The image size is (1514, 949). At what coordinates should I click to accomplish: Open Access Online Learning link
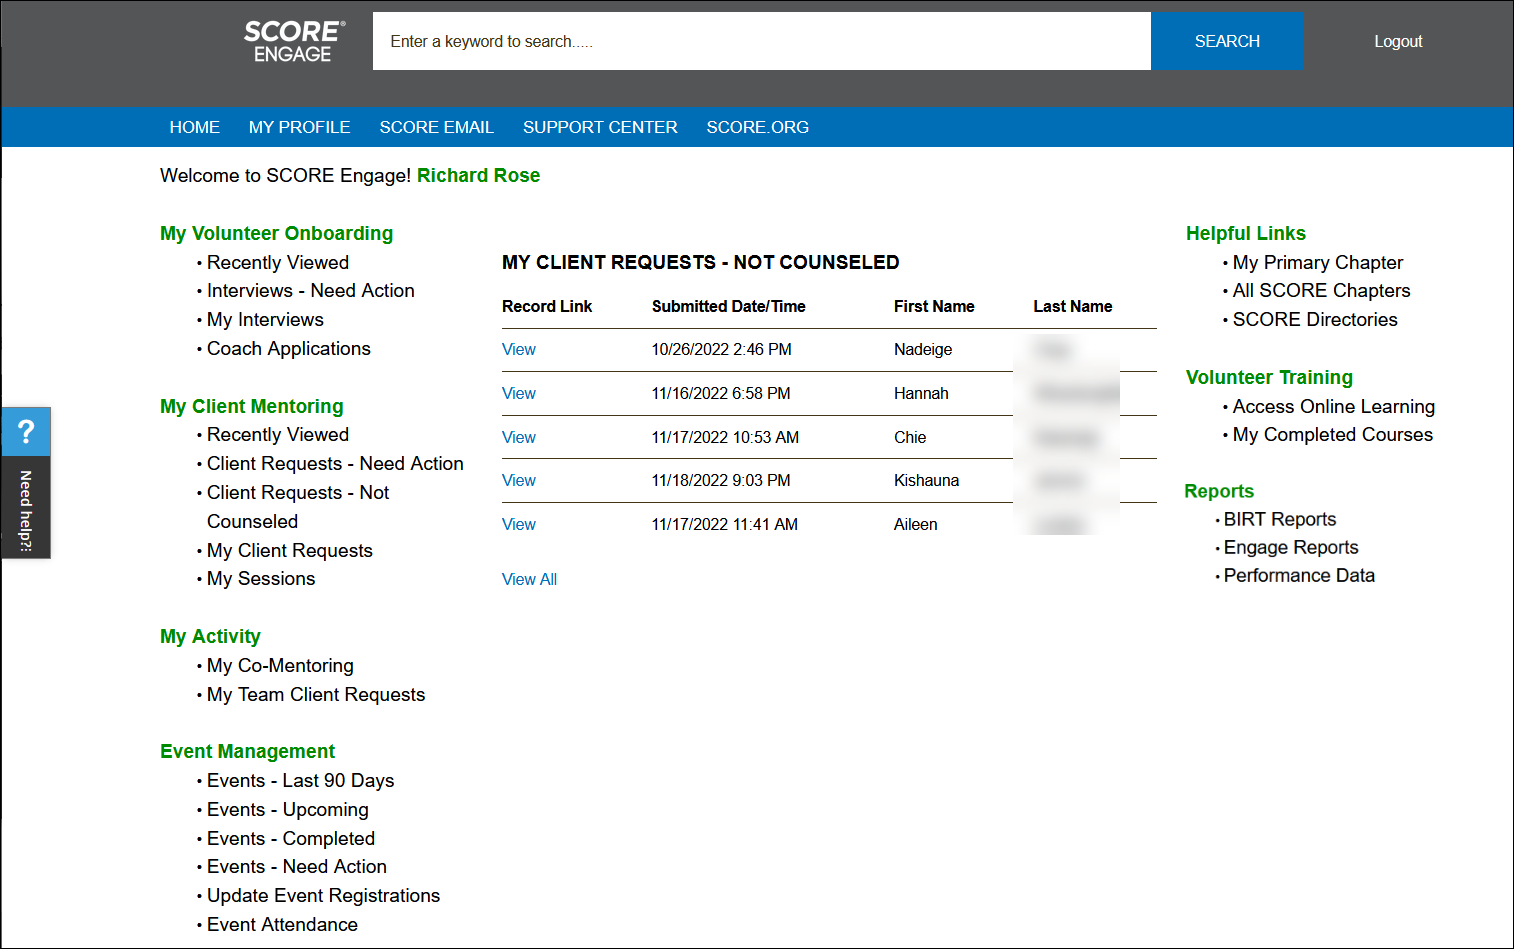click(x=1333, y=406)
